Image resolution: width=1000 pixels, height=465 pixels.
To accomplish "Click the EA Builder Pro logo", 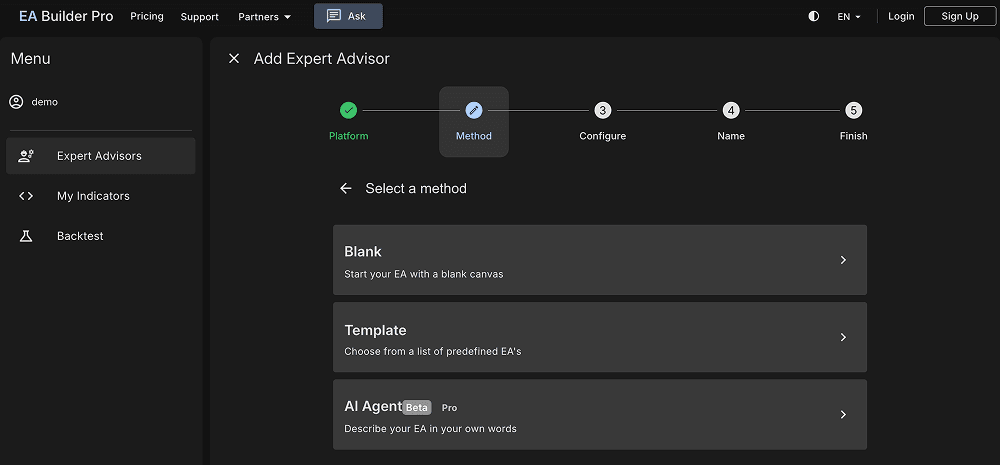I will click(66, 16).
